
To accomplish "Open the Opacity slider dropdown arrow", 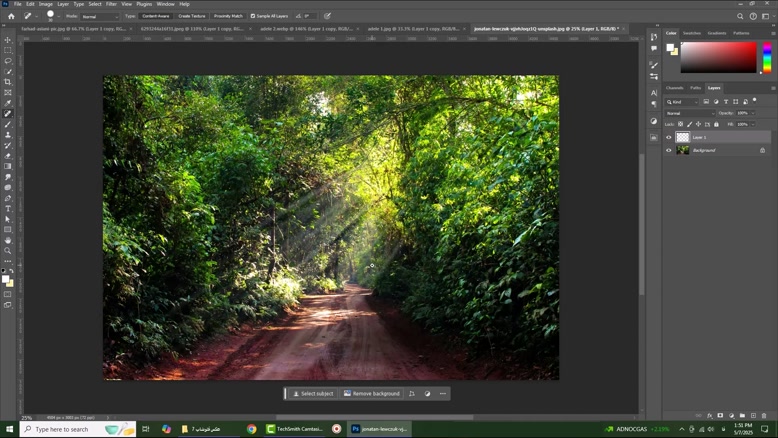I will 753,113.
